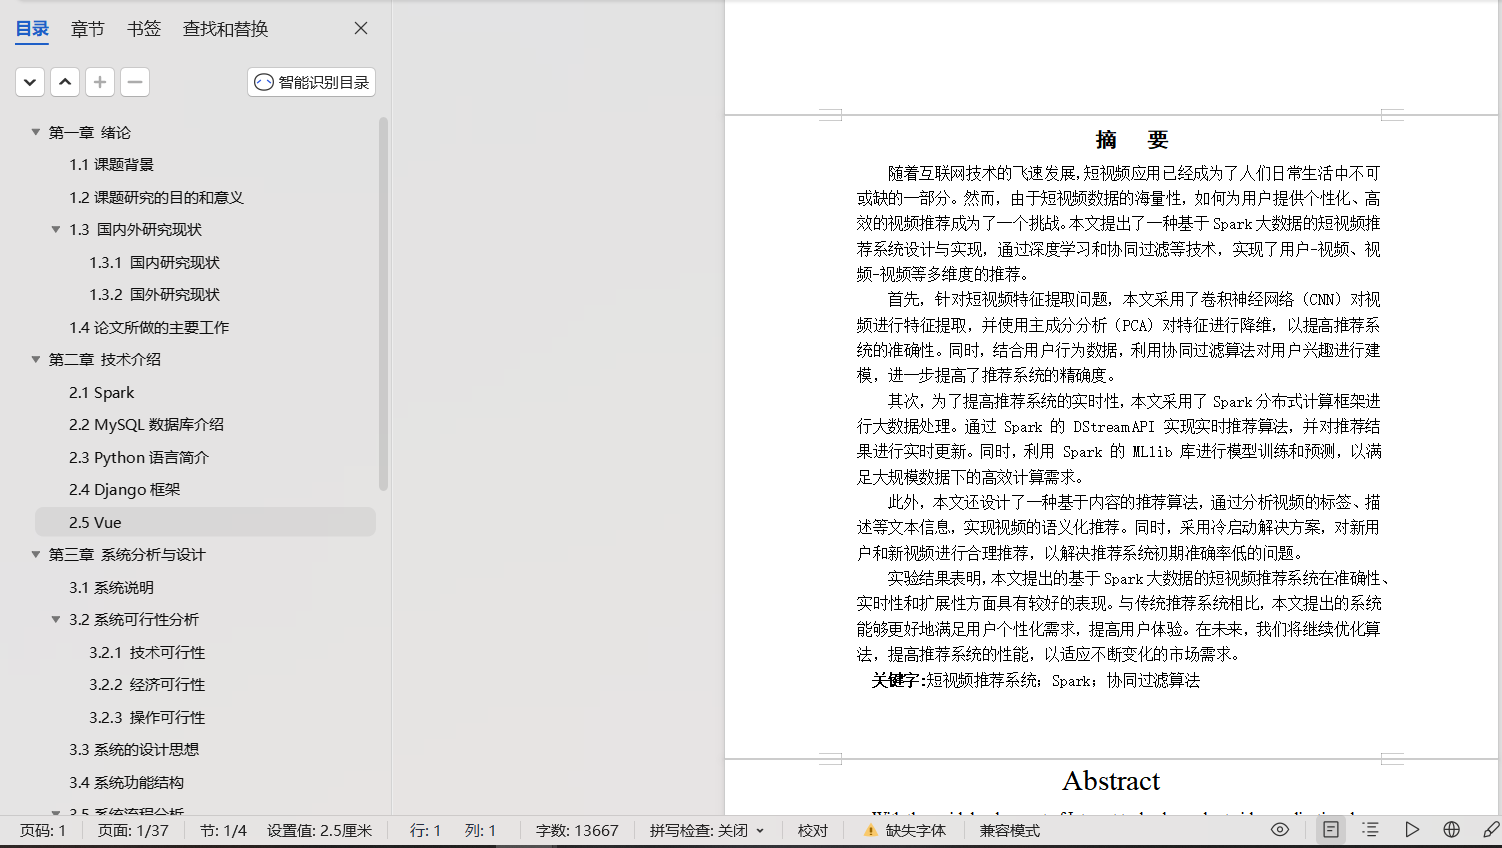
Task: Open the 查找和替换 tab
Action: [x=225, y=29]
